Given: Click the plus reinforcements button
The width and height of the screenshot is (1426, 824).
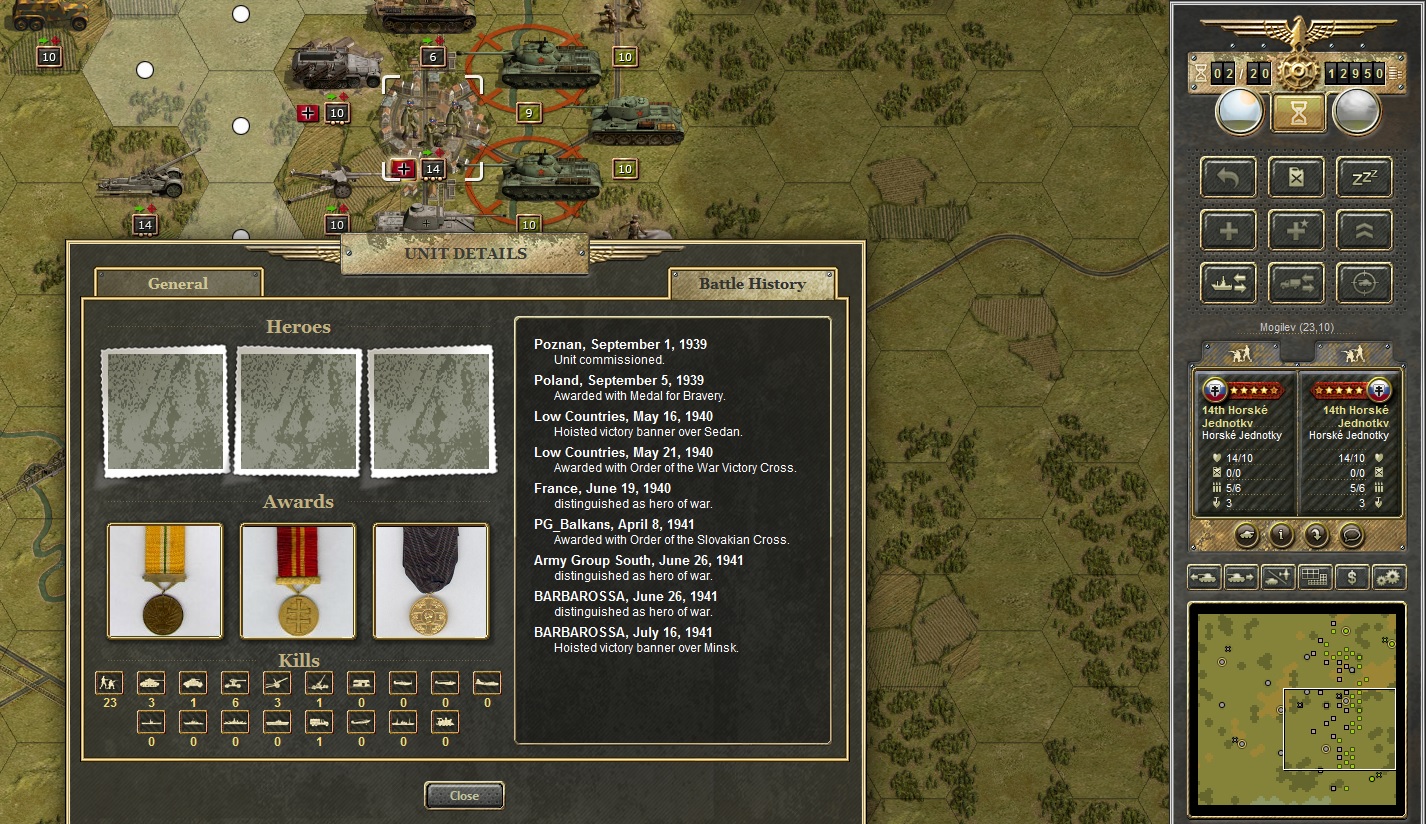Looking at the screenshot, I should [x=1229, y=230].
